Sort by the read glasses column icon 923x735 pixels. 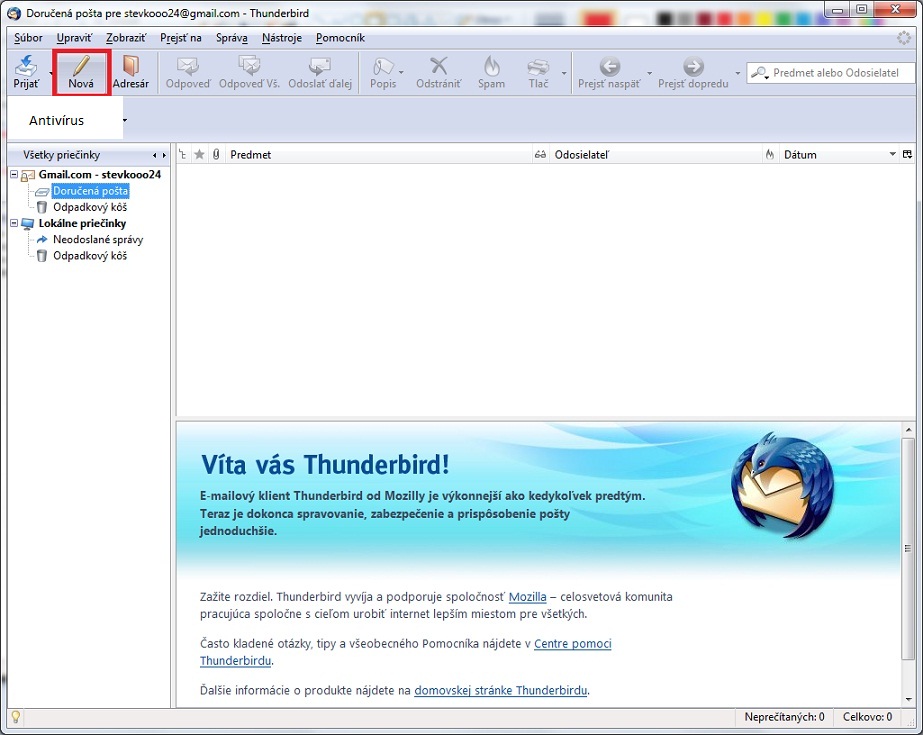(540, 155)
